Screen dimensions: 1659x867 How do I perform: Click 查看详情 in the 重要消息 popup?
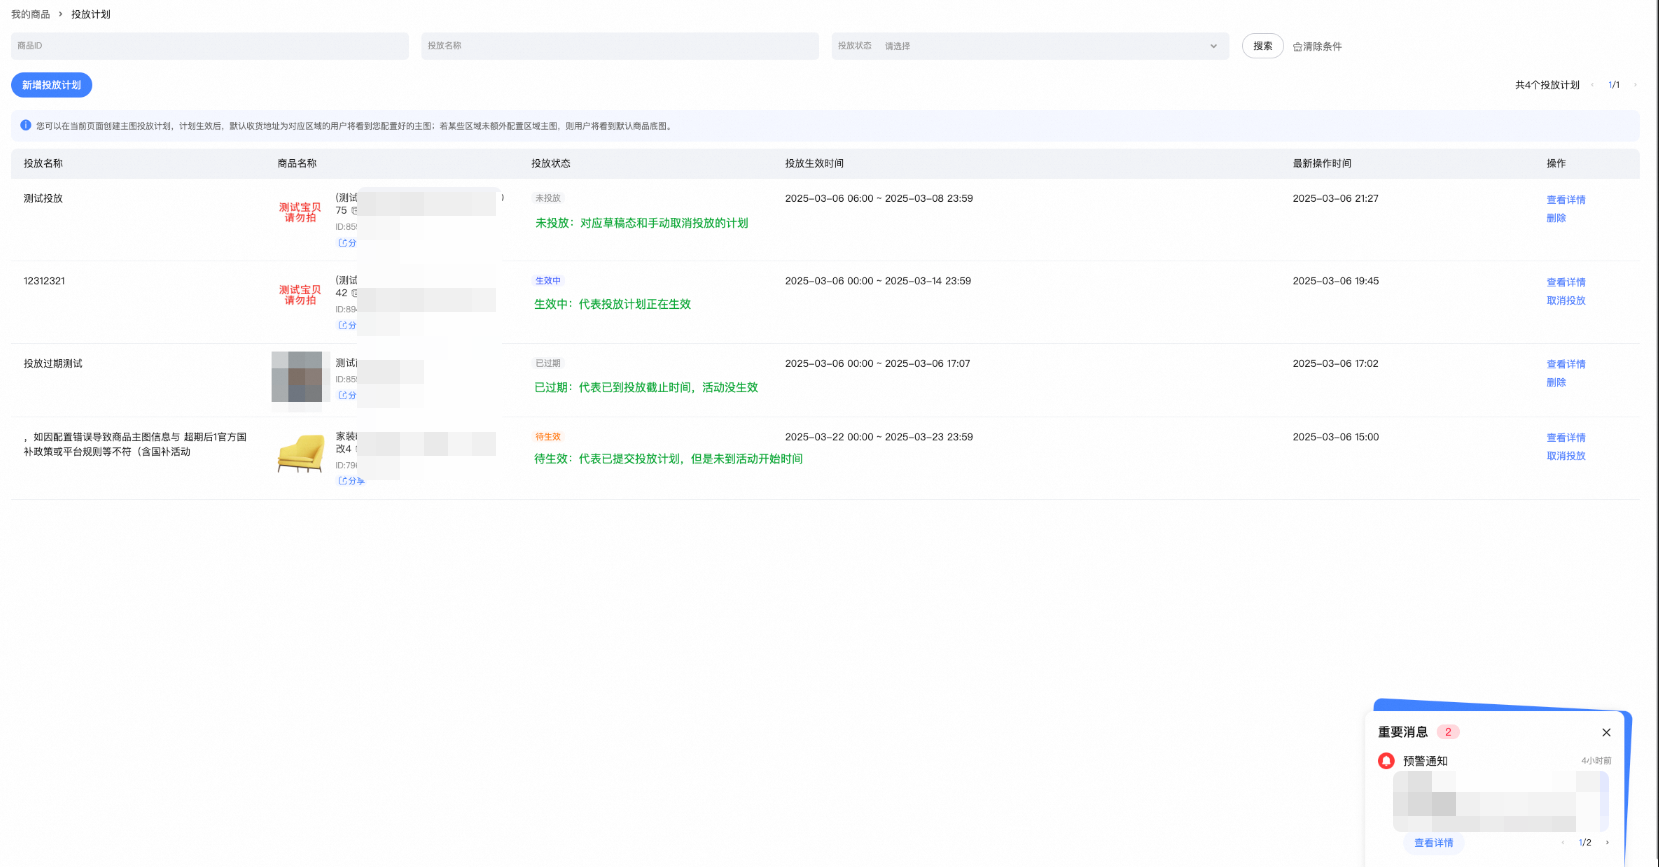pyautogui.click(x=1434, y=843)
